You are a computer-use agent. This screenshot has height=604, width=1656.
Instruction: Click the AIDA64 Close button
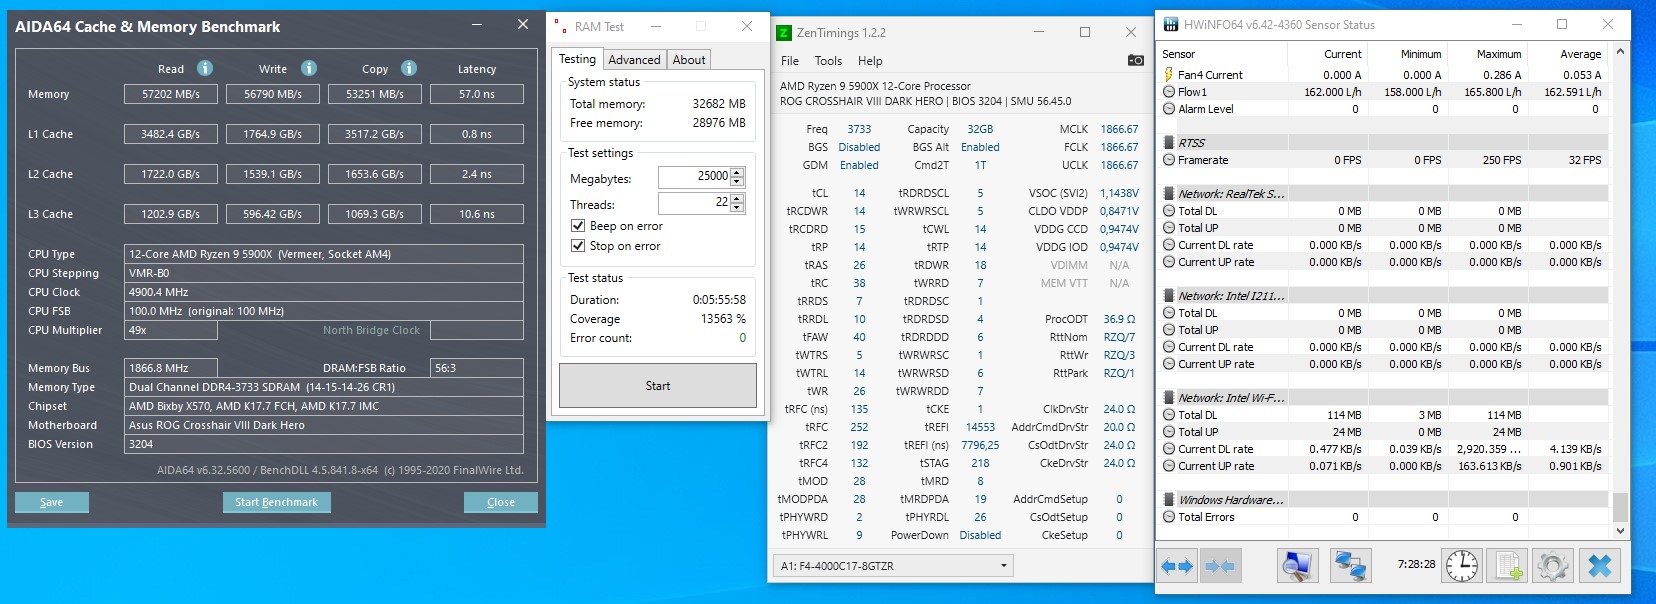501,502
